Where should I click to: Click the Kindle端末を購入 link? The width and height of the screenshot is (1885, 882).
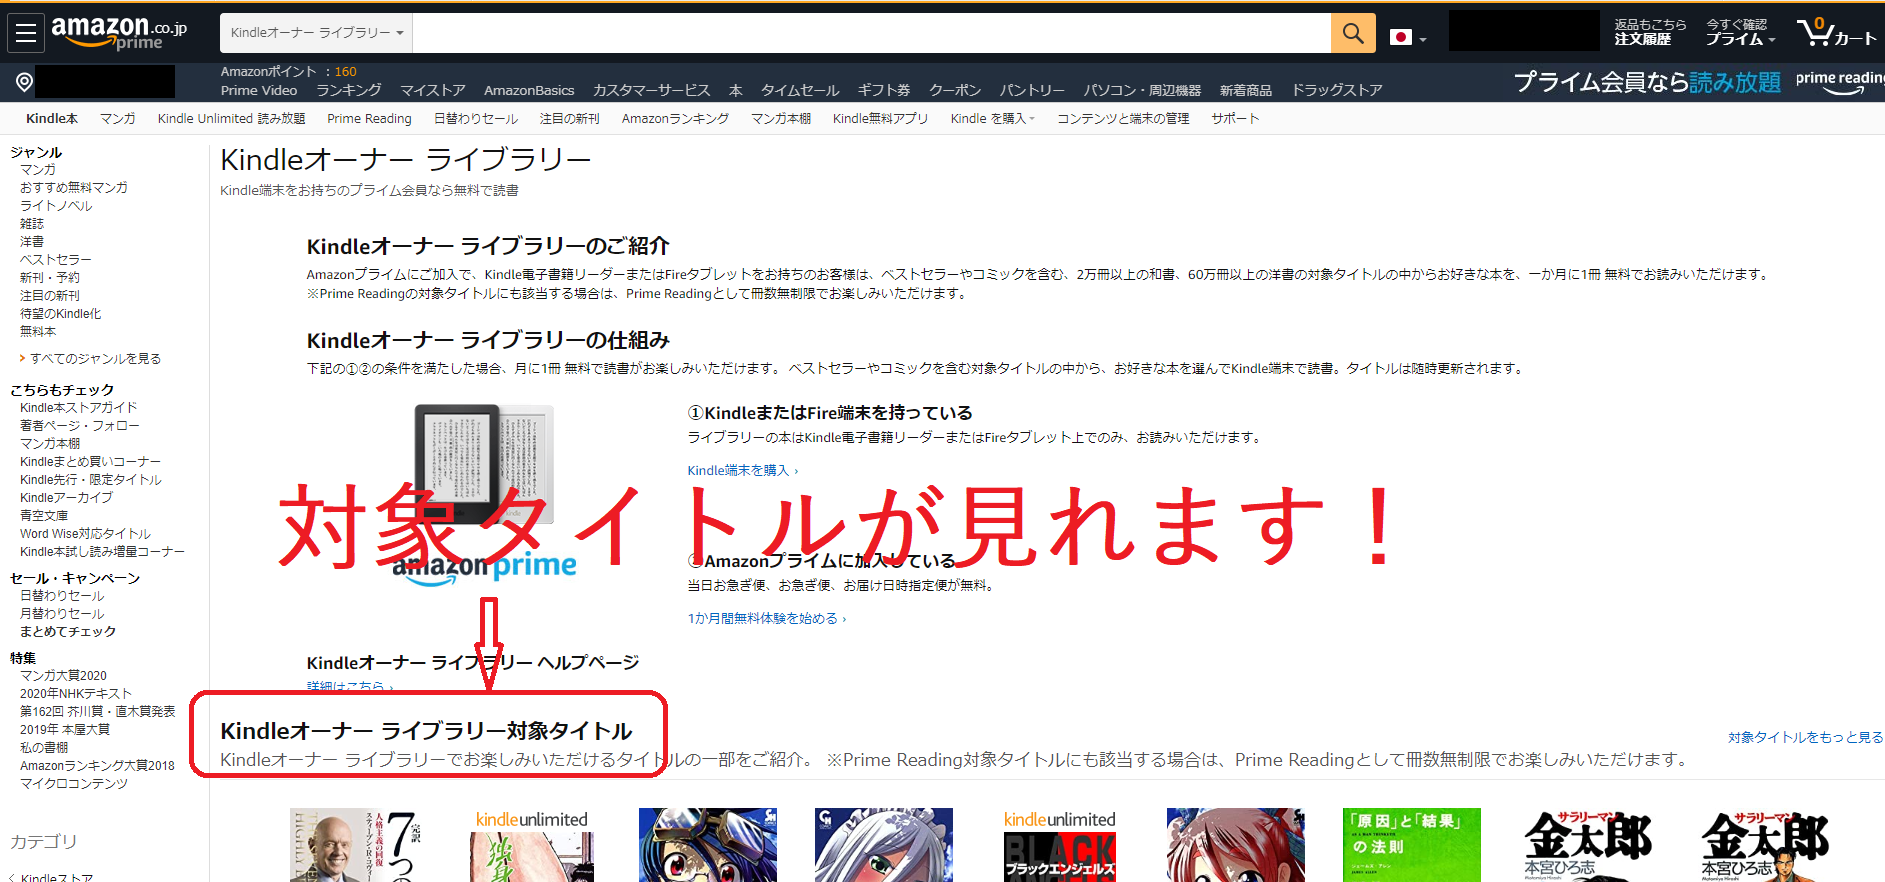(742, 471)
